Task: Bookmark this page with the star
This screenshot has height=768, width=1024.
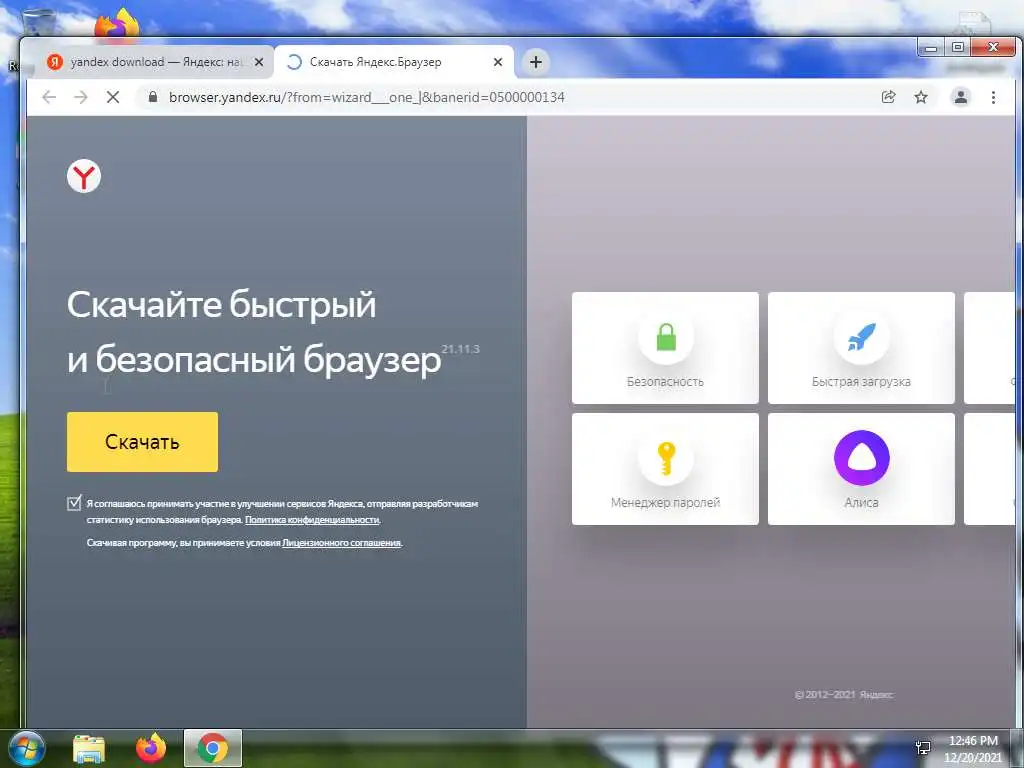Action: point(921,97)
